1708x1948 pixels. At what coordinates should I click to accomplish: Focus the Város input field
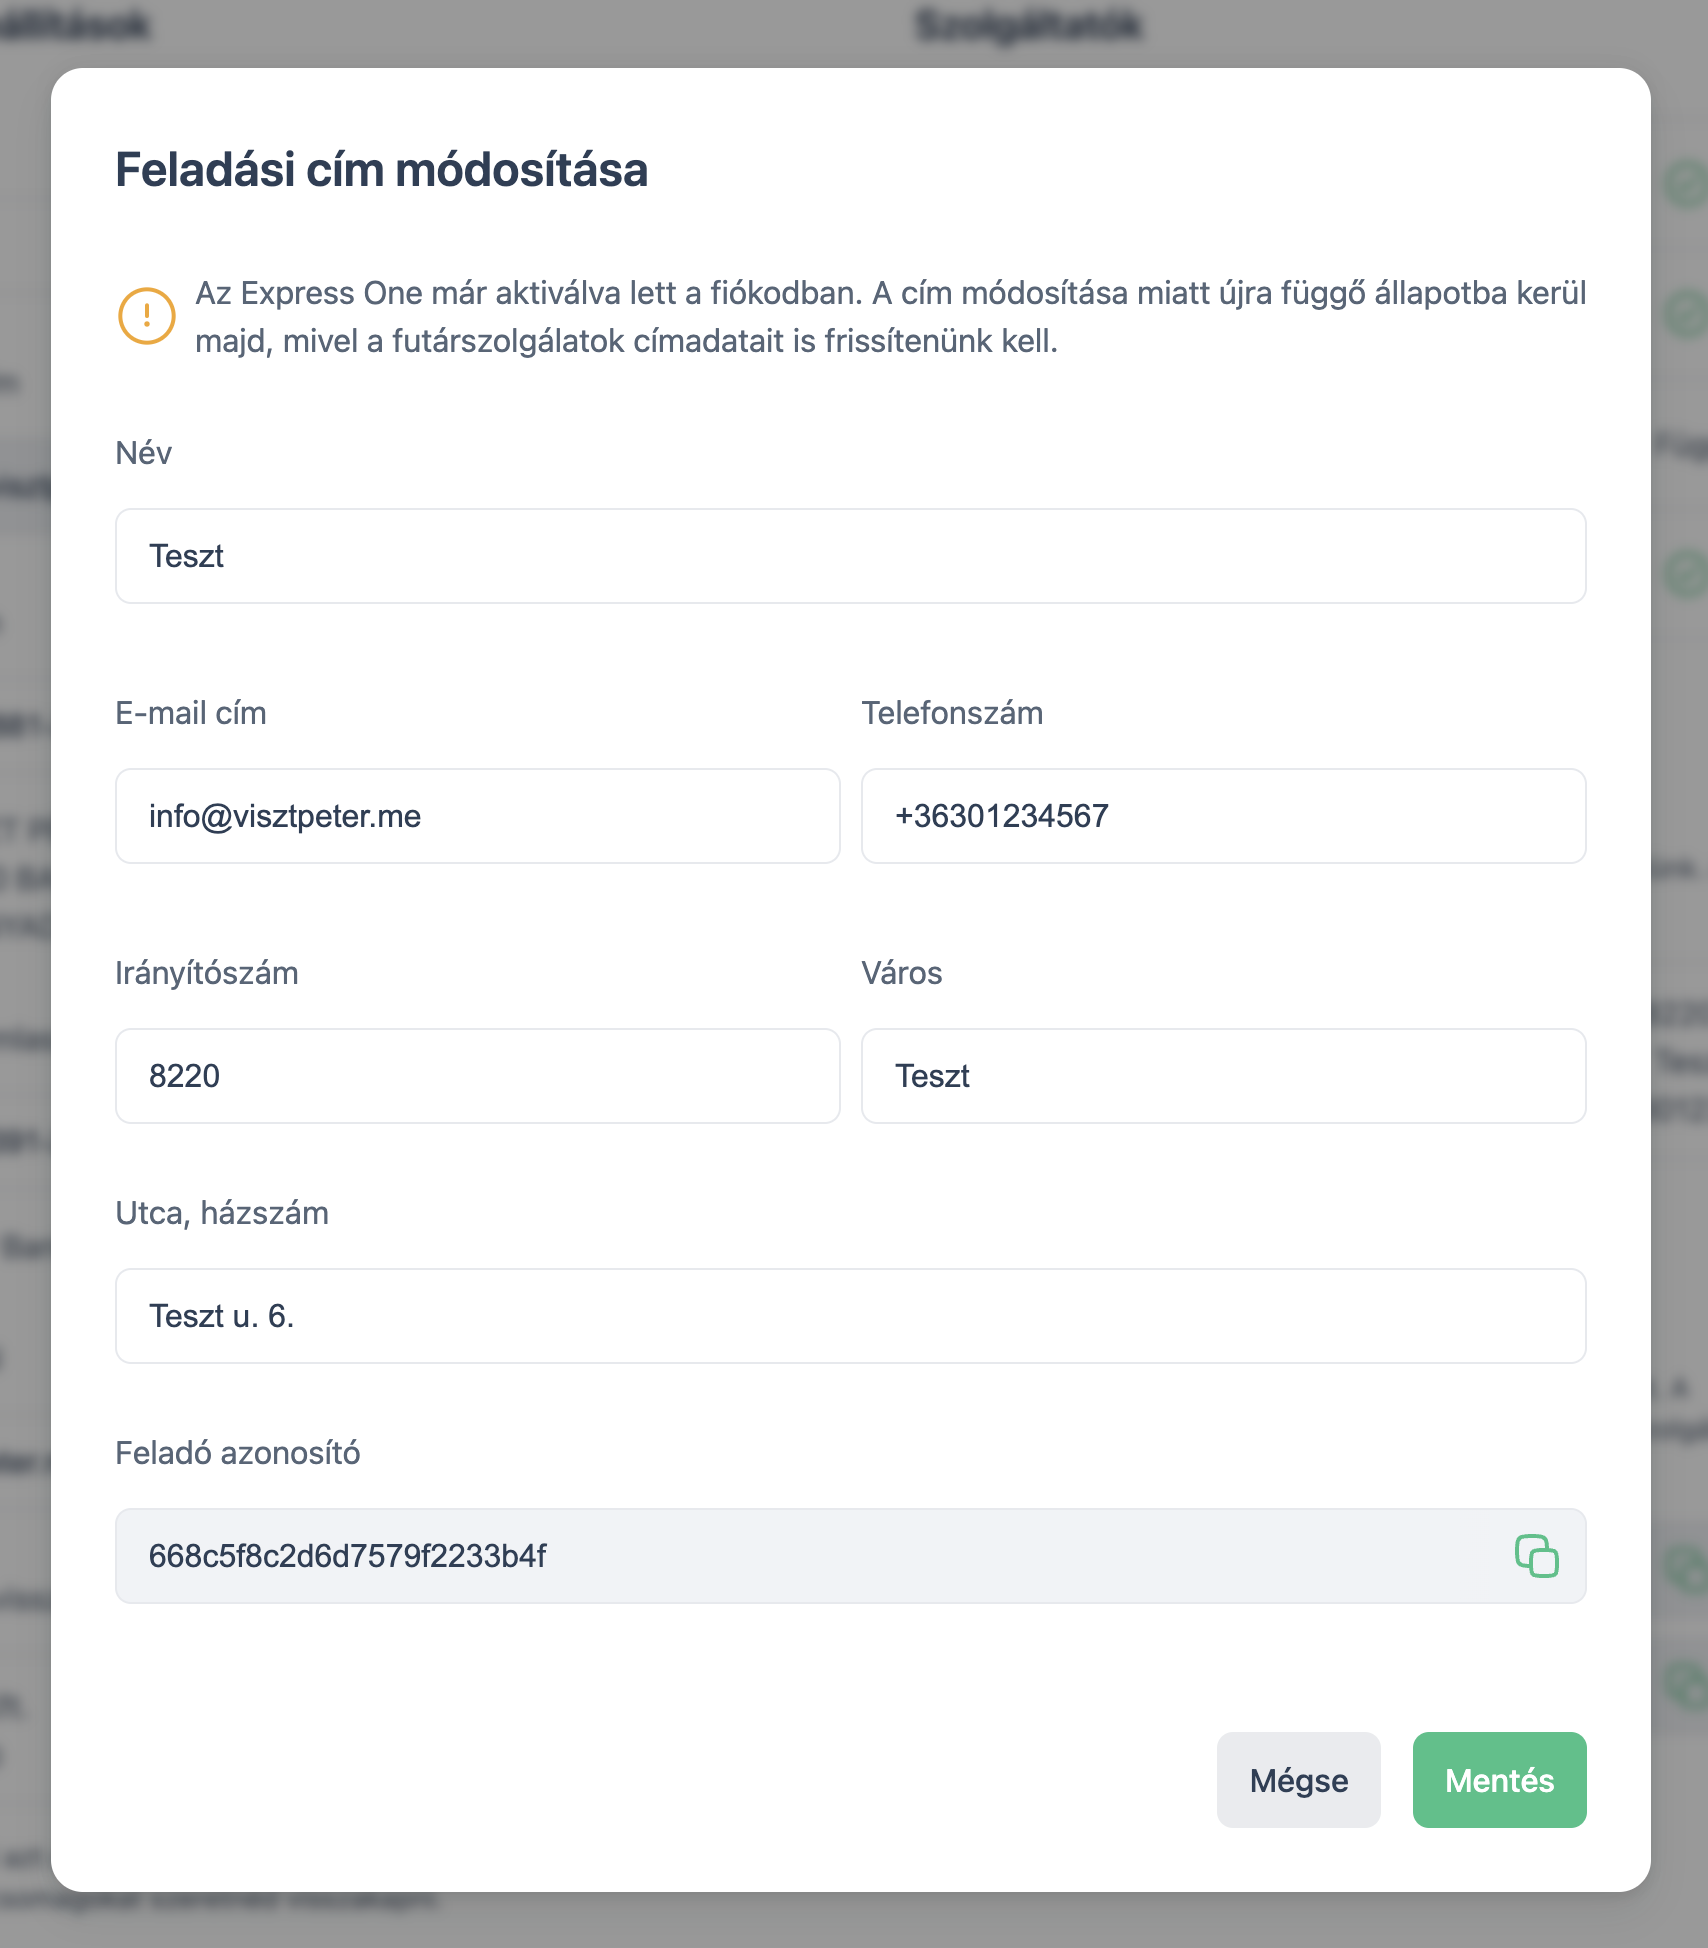[1223, 1076]
